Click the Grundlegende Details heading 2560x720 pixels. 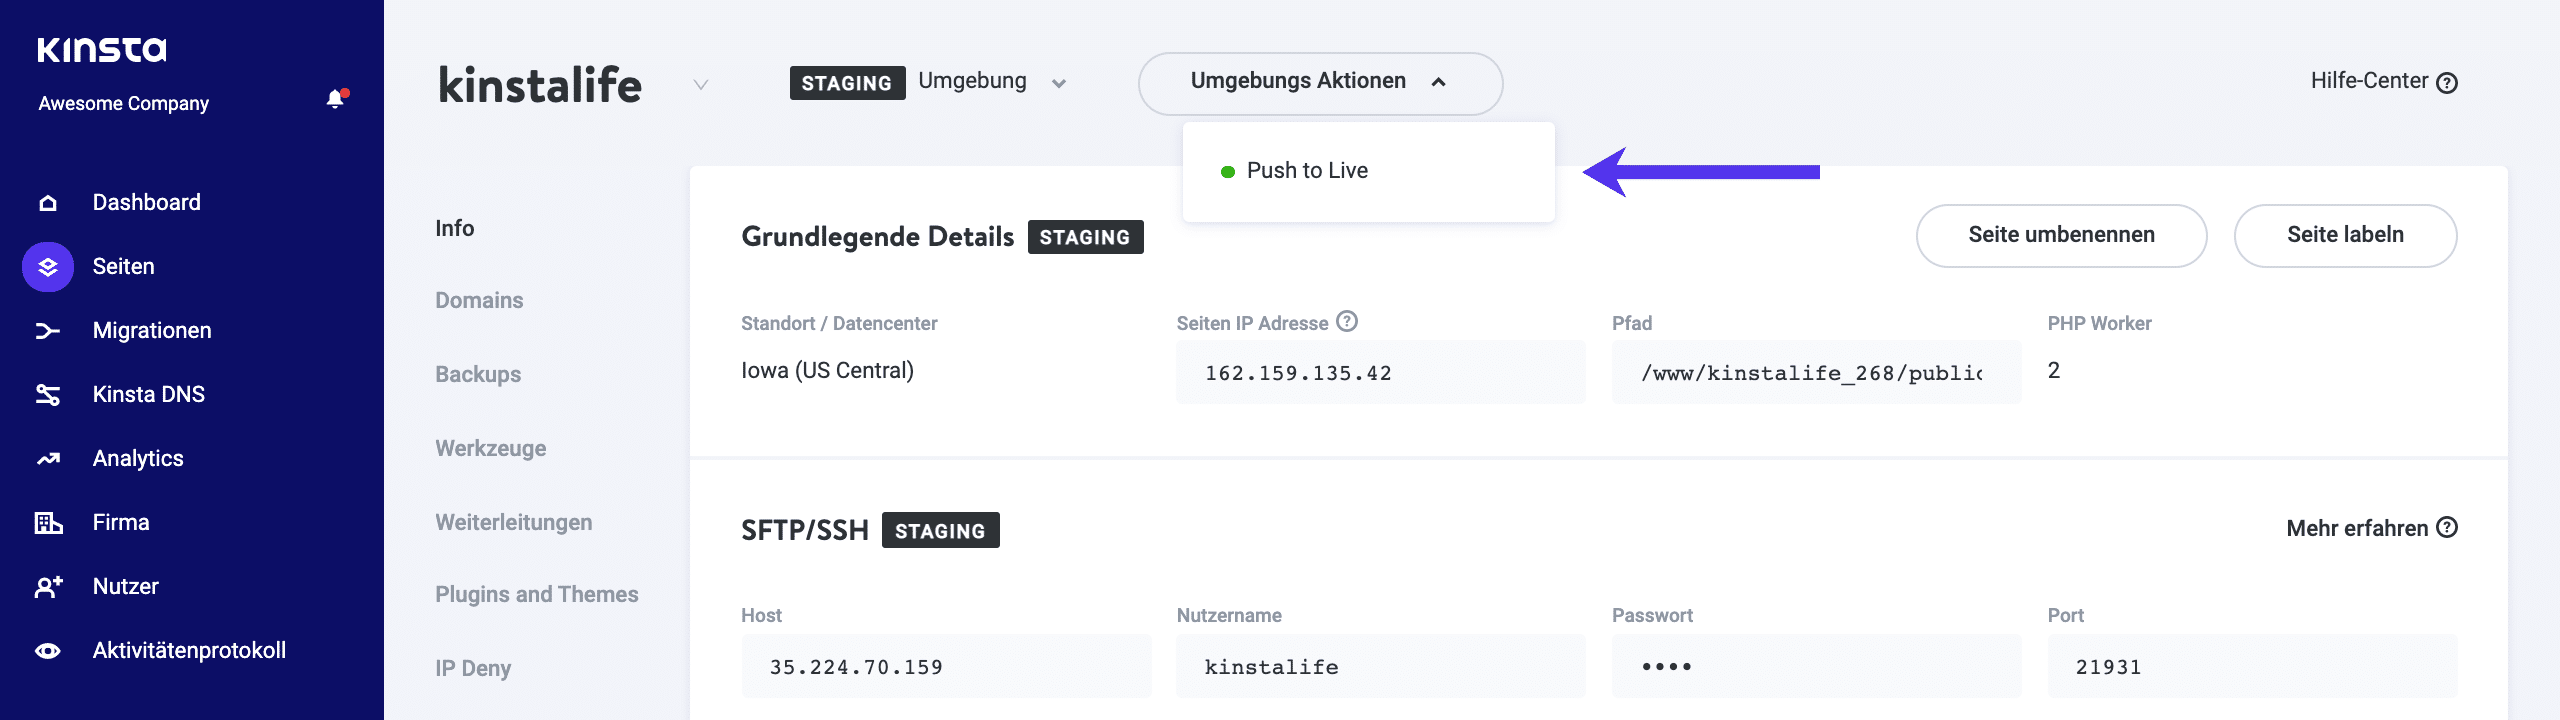[877, 236]
